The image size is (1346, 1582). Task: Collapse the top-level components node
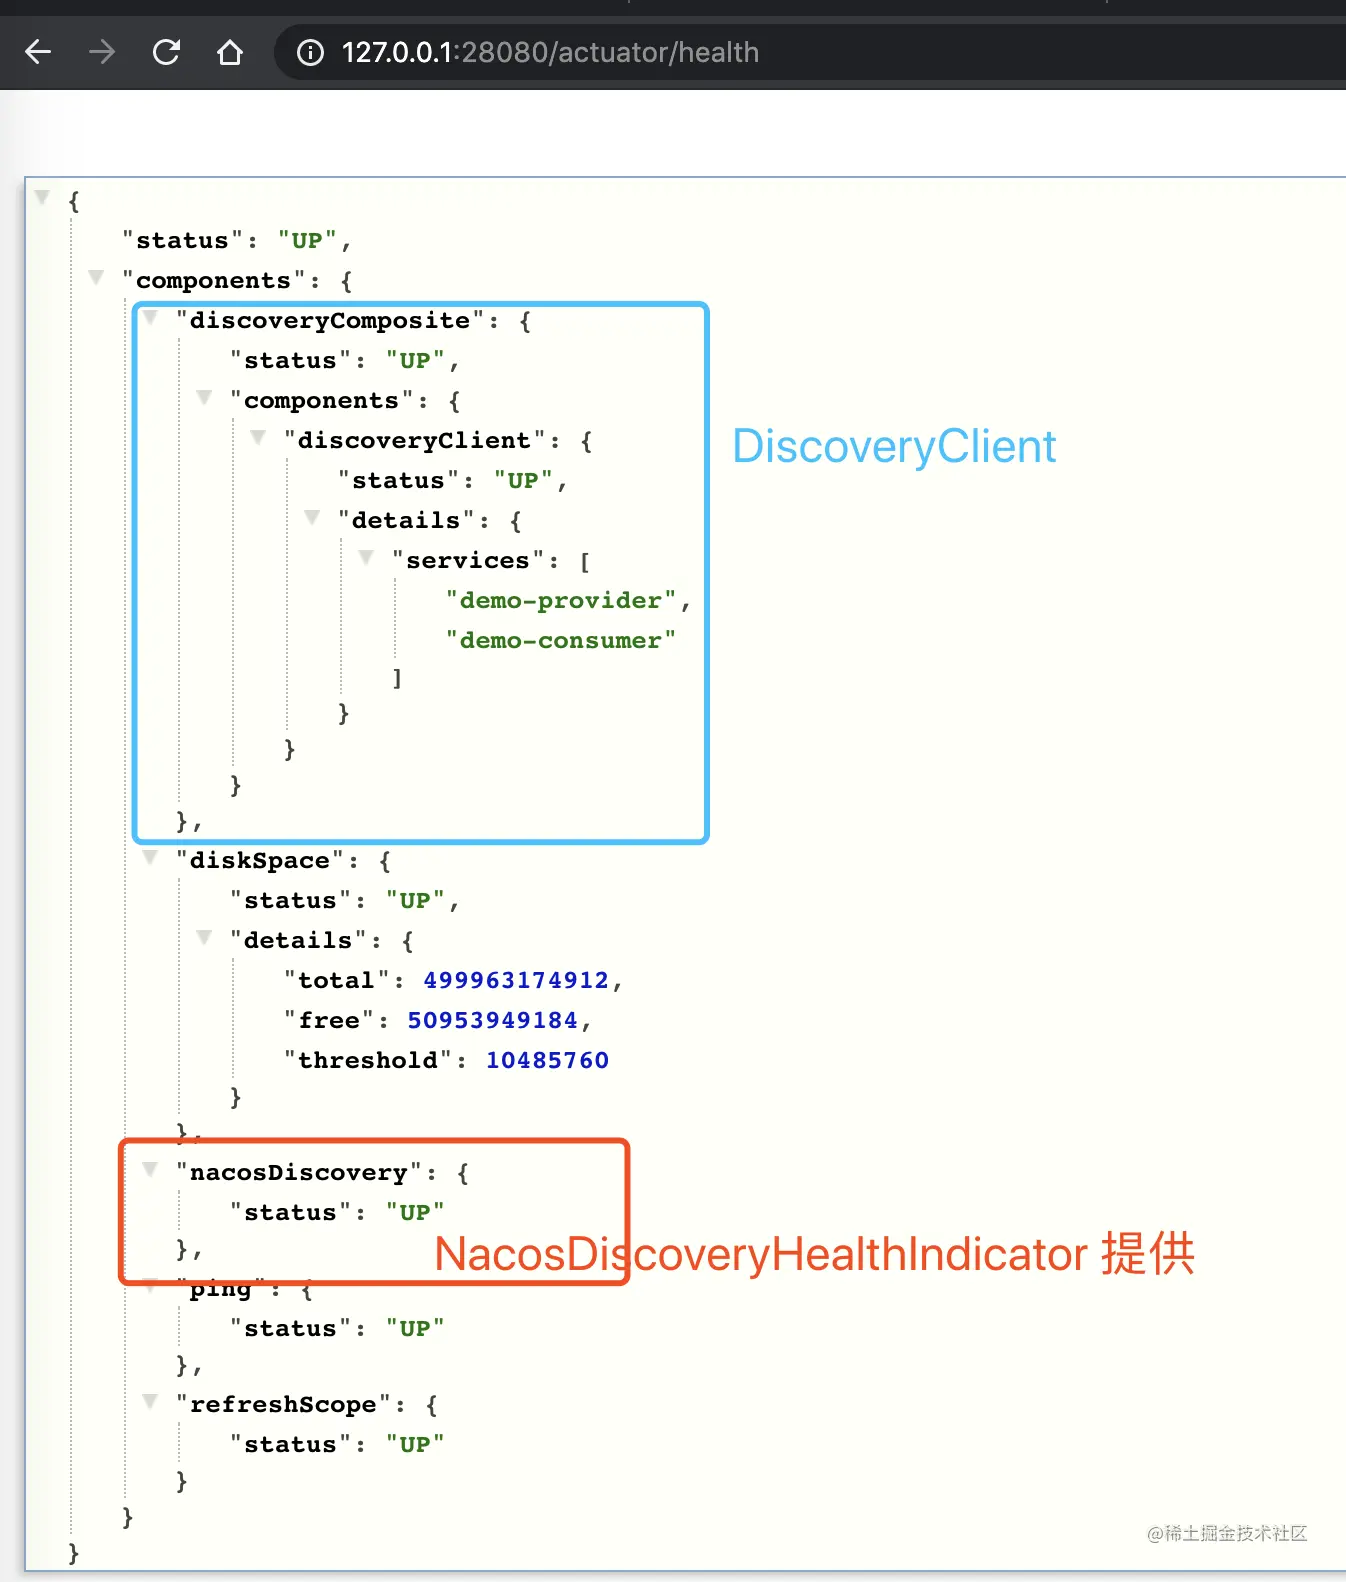[x=96, y=277]
